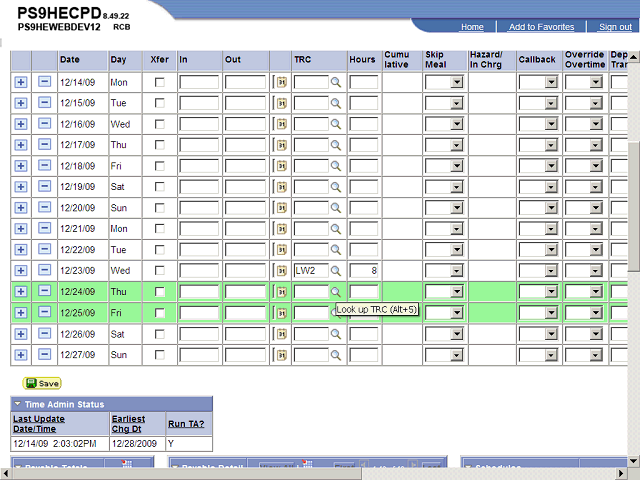Click the calendar icon on 12/26/09 row
The image size is (640, 480).
281,334
